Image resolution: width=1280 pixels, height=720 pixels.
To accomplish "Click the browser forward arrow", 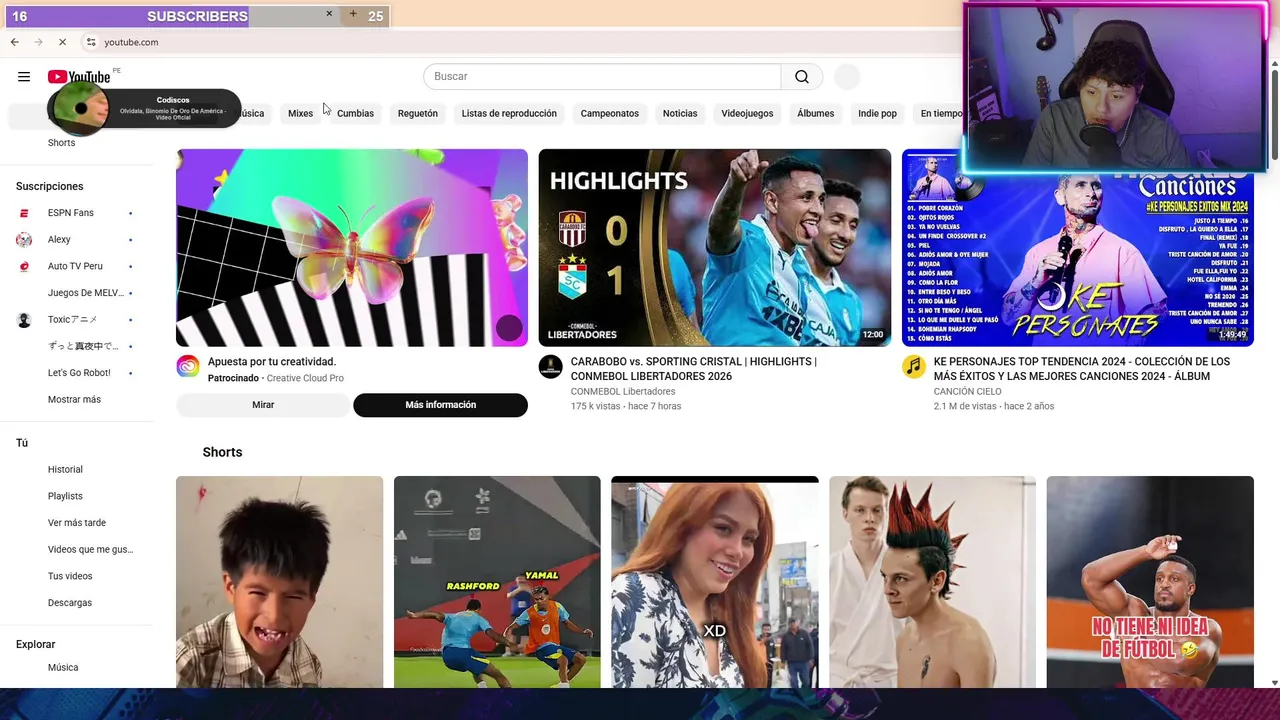I will 38,42.
